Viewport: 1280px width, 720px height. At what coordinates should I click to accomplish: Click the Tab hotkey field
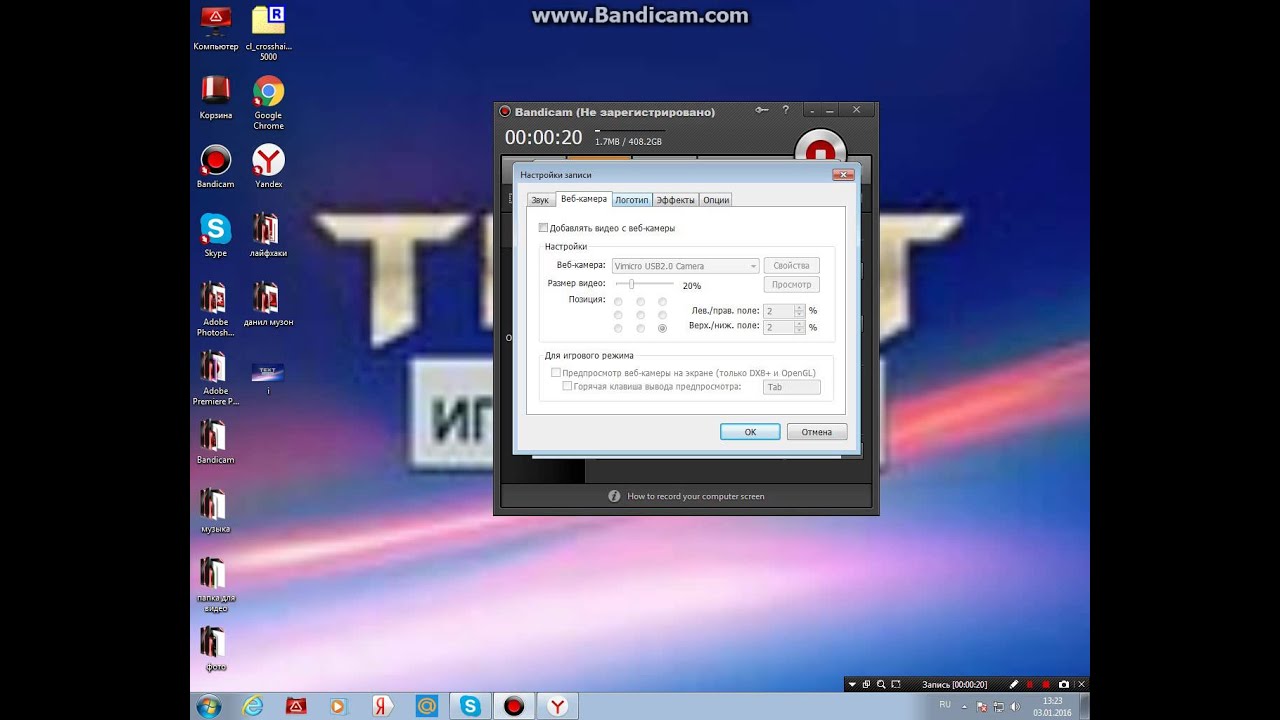pos(792,387)
